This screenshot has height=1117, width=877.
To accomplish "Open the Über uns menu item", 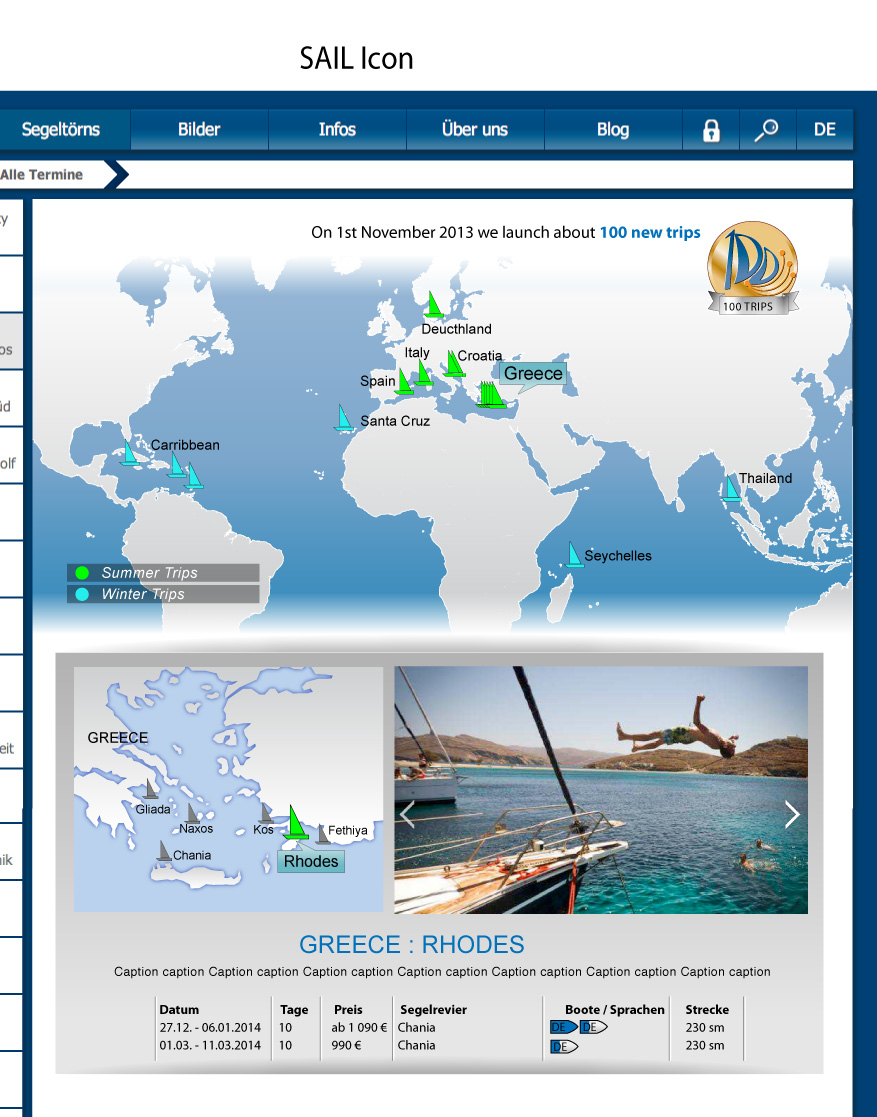I will click(475, 130).
